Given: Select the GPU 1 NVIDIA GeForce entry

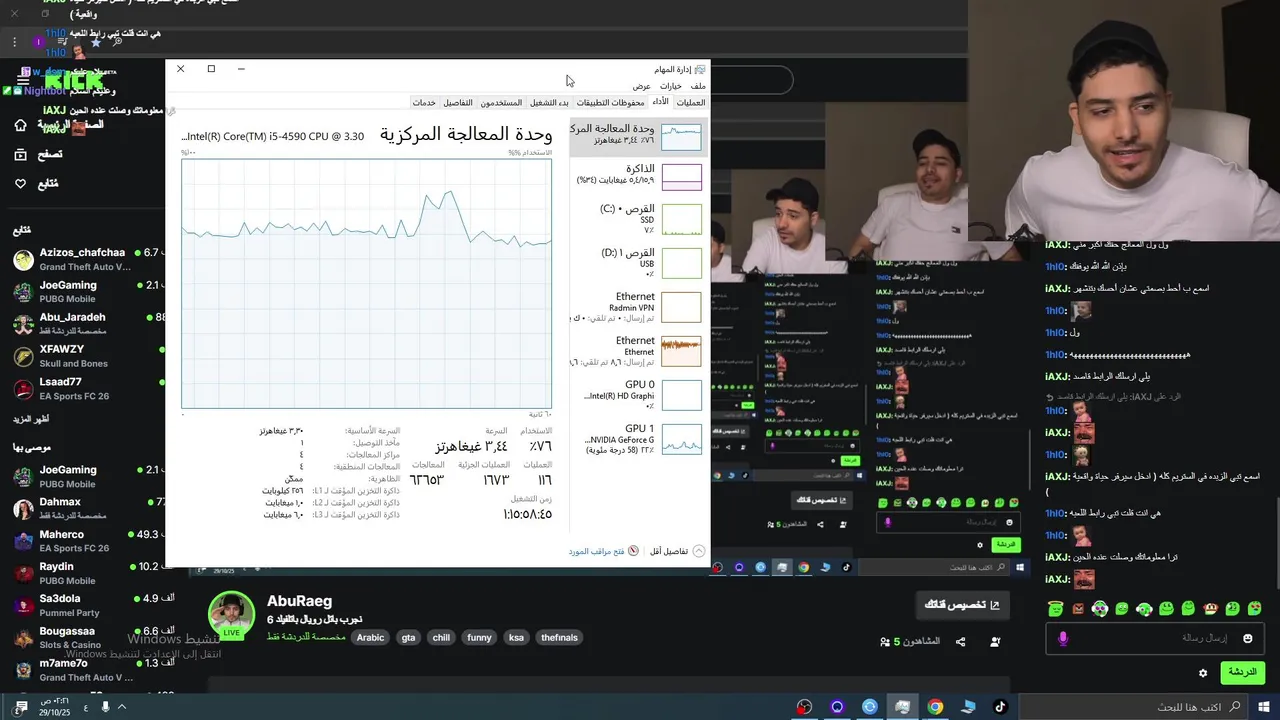Looking at the screenshot, I should pyautogui.click(x=638, y=439).
